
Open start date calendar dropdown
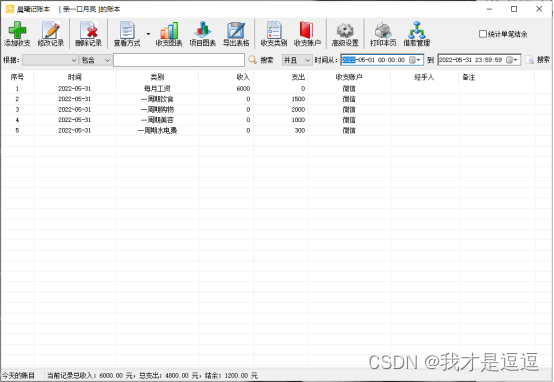click(416, 60)
